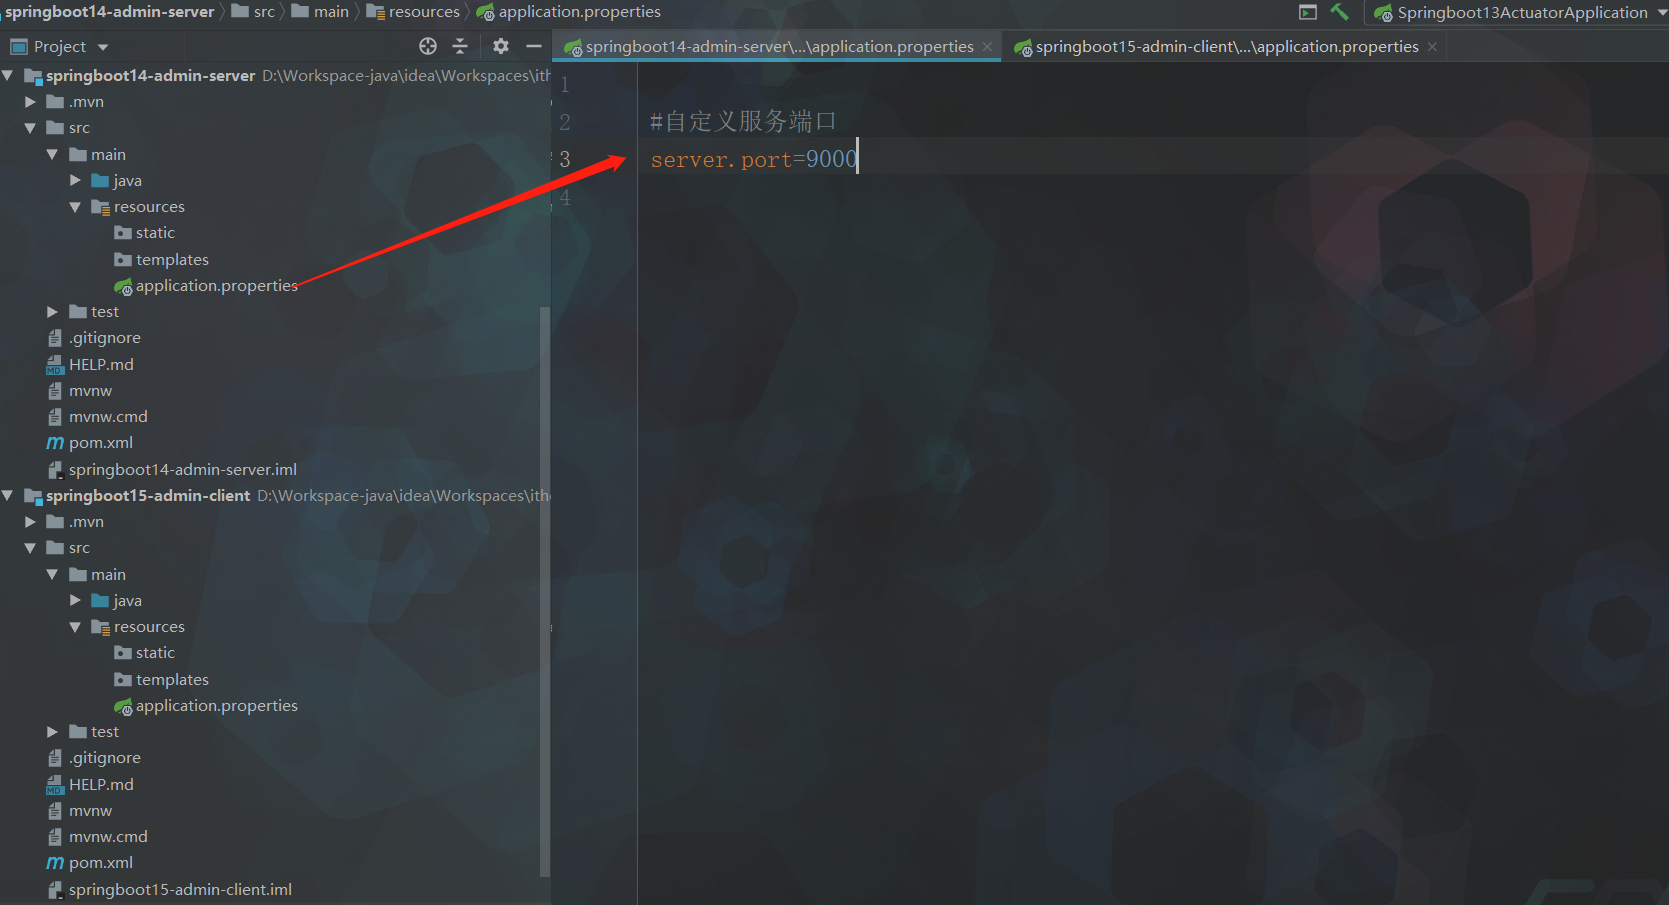The height and width of the screenshot is (905, 1669).
Task: Select springboot14-admin-server.iml file
Action: tap(172, 470)
